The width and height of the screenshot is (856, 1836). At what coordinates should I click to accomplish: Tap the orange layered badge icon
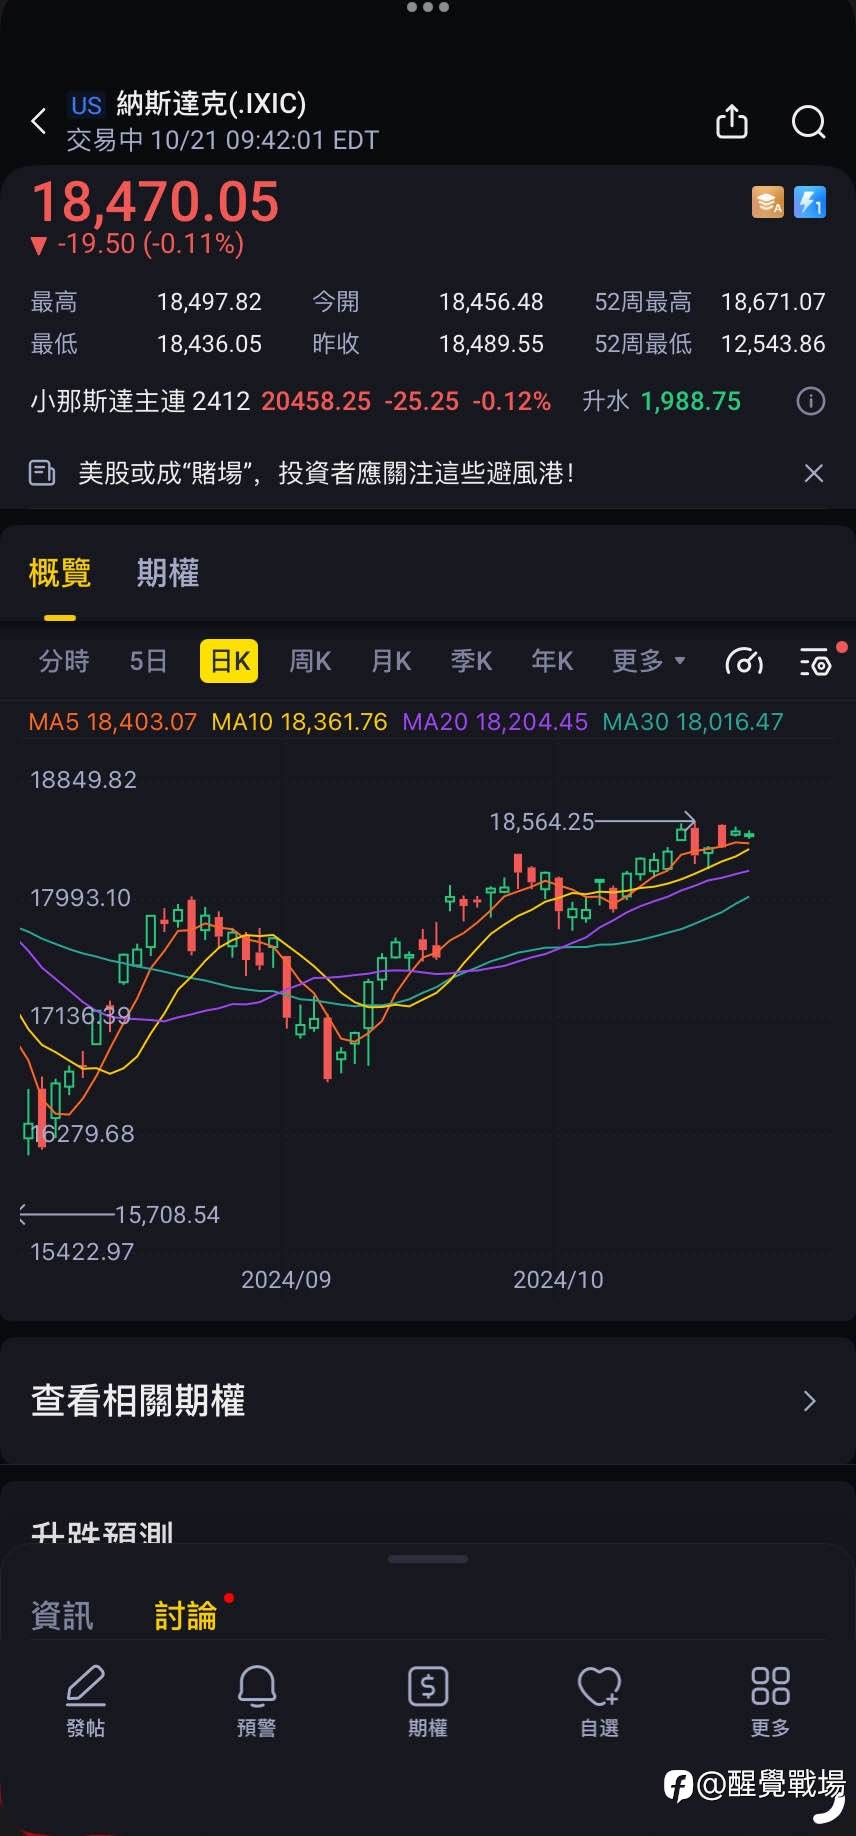click(x=768, y=202)
